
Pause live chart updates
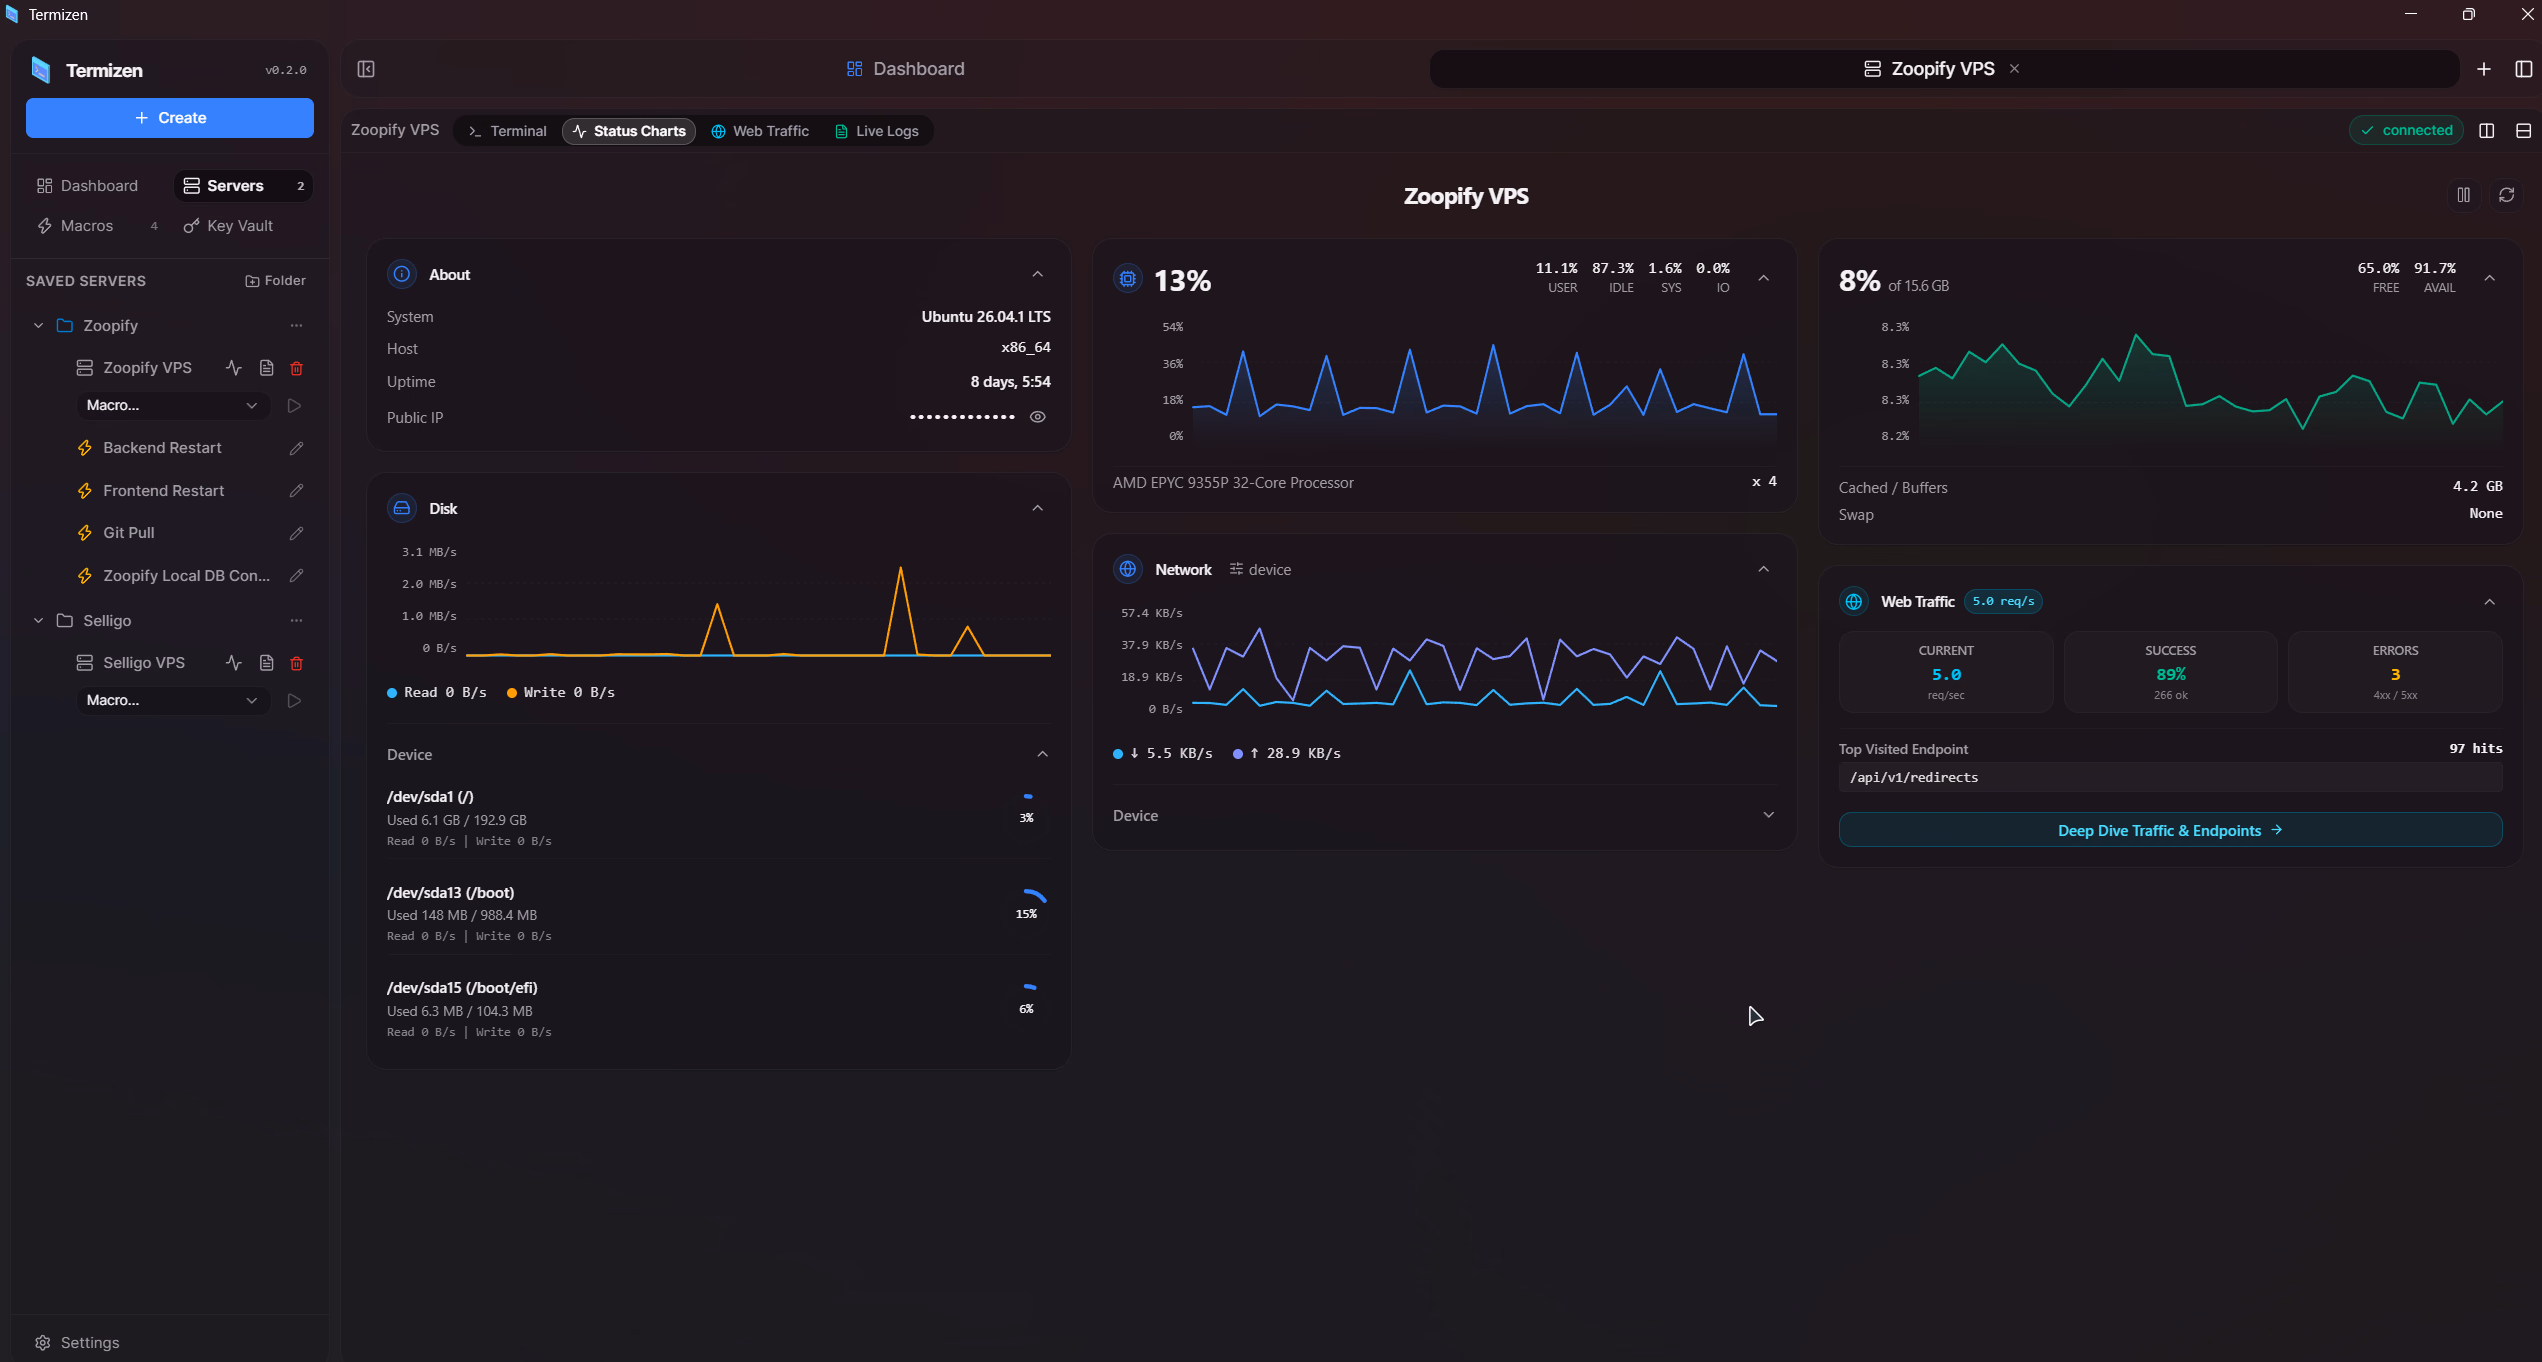(2464, 195)
